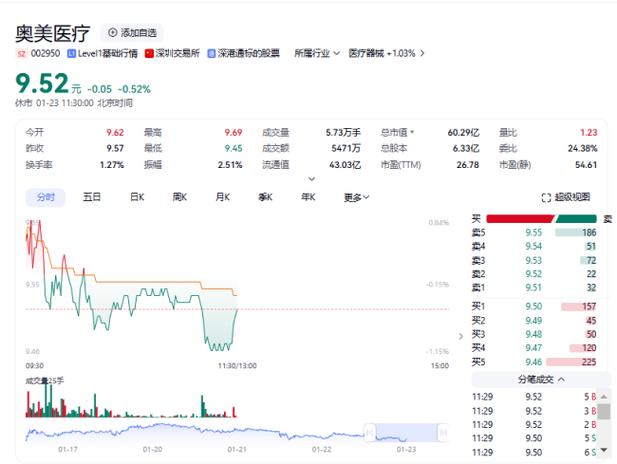Click the red buy ratio bar

pyautogui.click(x=520, y=219)
